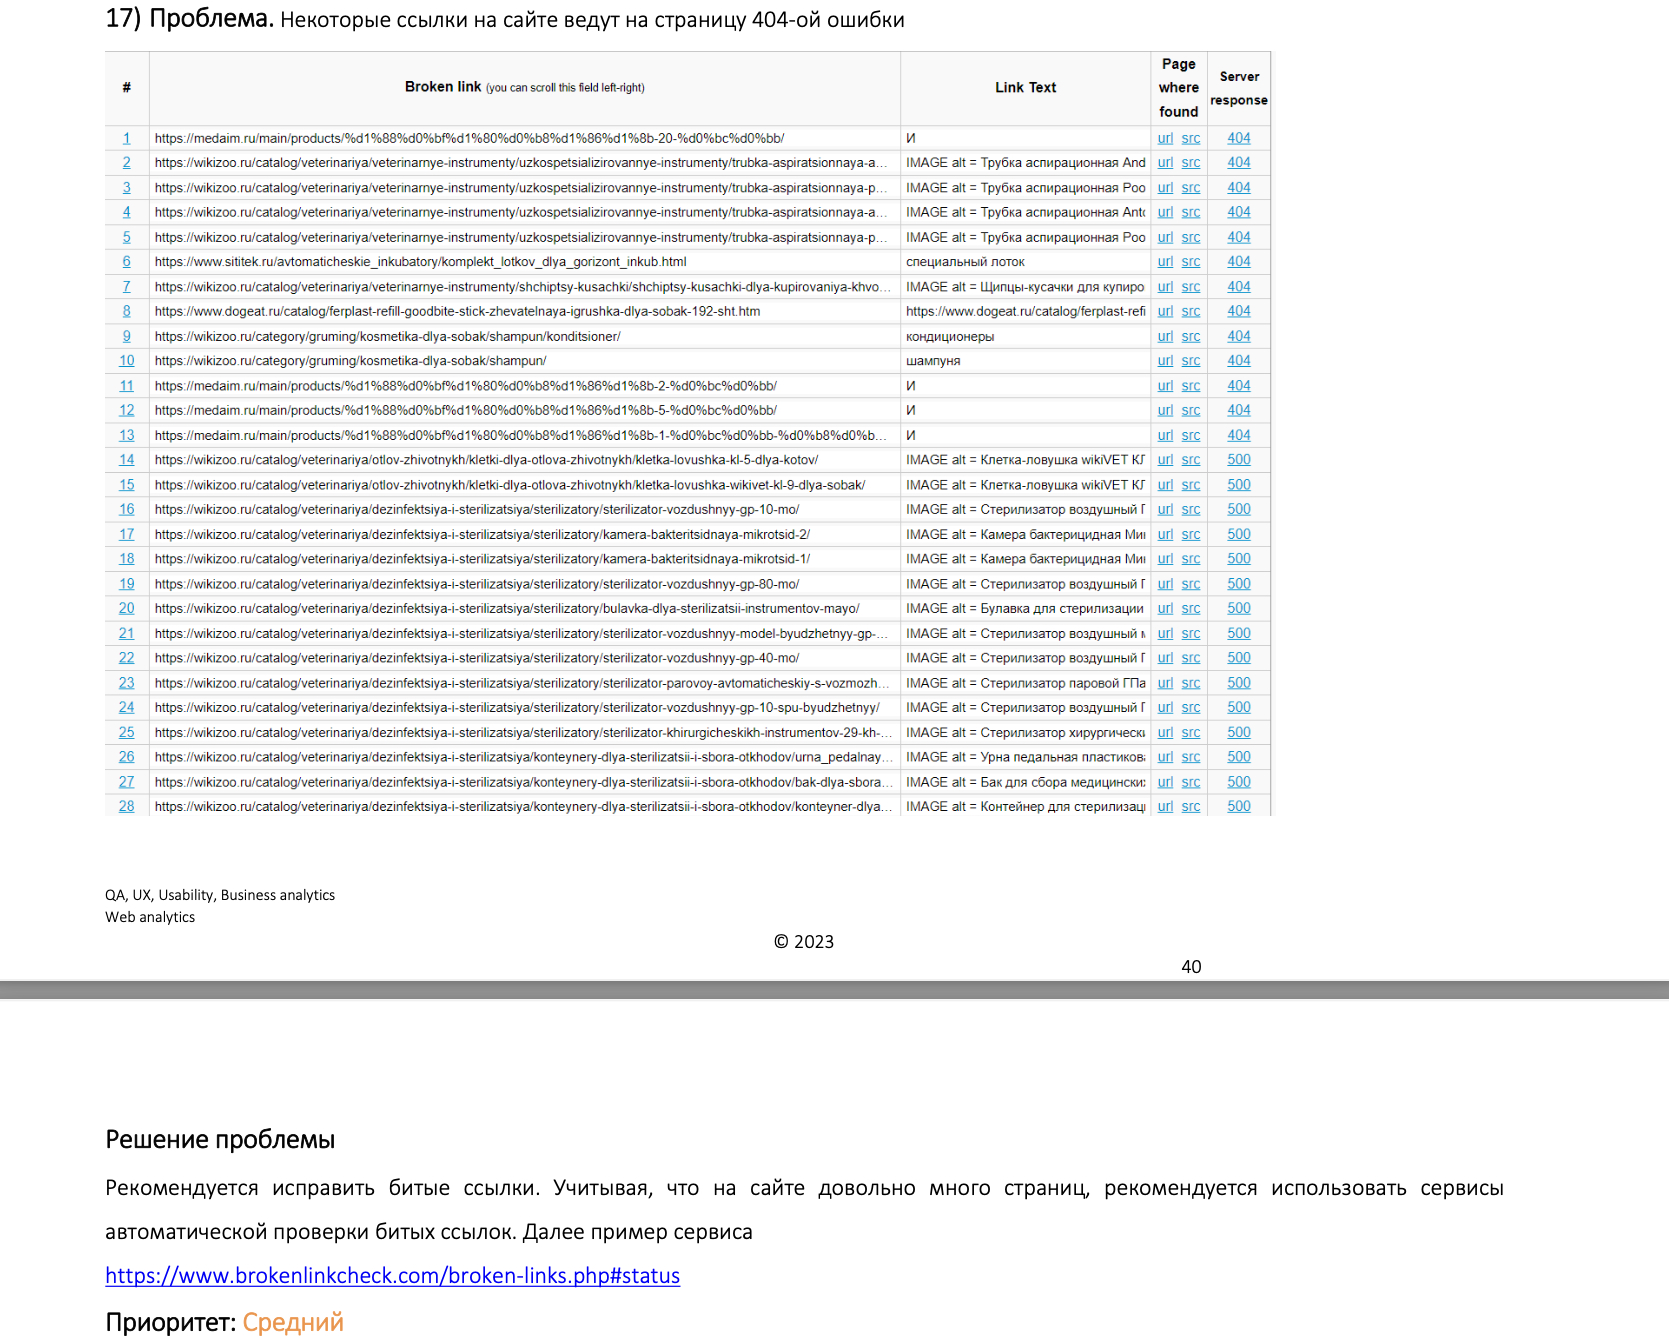Open the url link in row 20

[1166, 608]
